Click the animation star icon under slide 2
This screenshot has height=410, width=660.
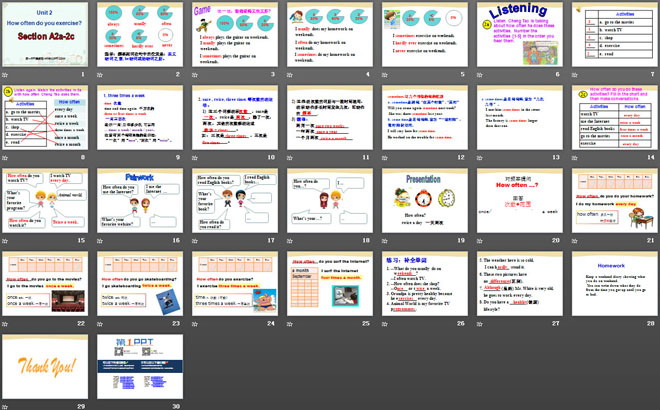click(x=100, y=75)
